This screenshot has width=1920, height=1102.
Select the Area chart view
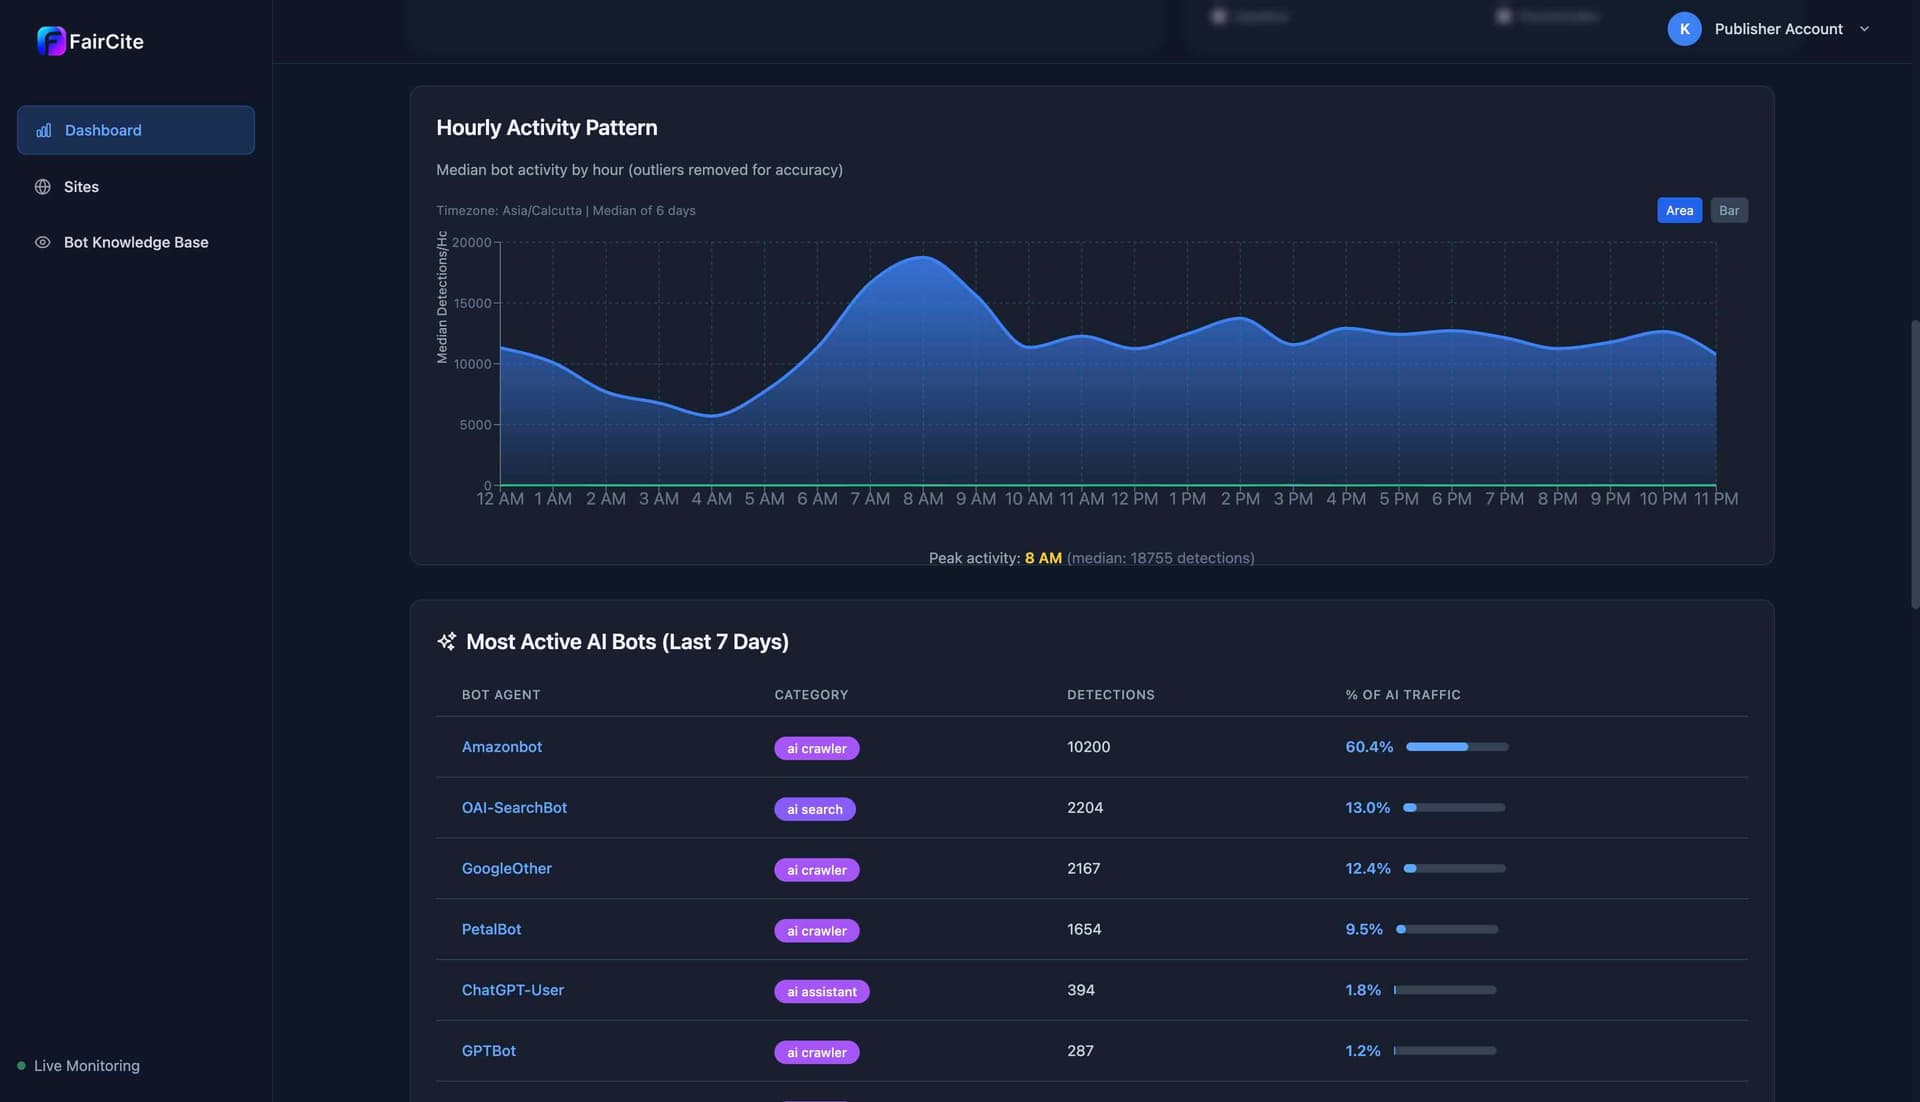coord(1679,210)
